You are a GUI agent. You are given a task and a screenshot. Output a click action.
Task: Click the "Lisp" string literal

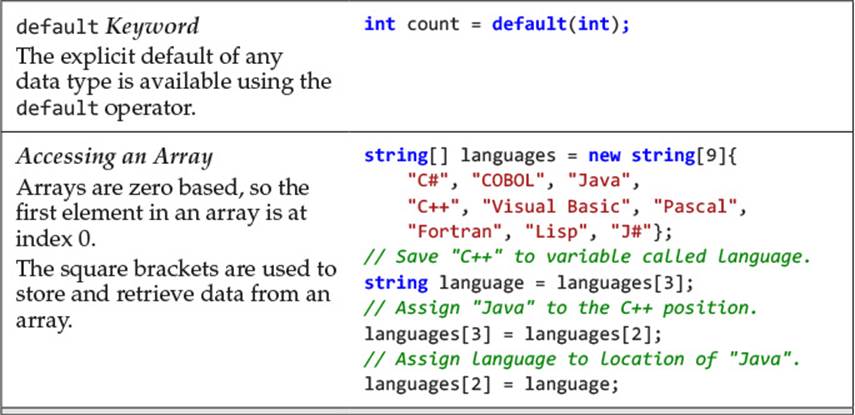point(556,232)
